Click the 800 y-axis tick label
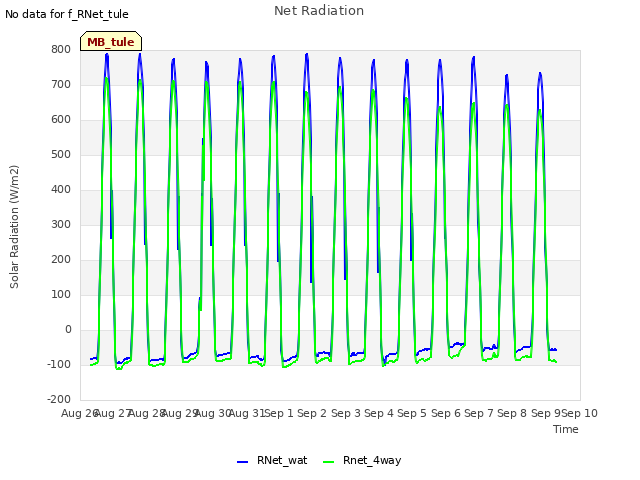Screen dimensions: 640x480 point(61,50)
